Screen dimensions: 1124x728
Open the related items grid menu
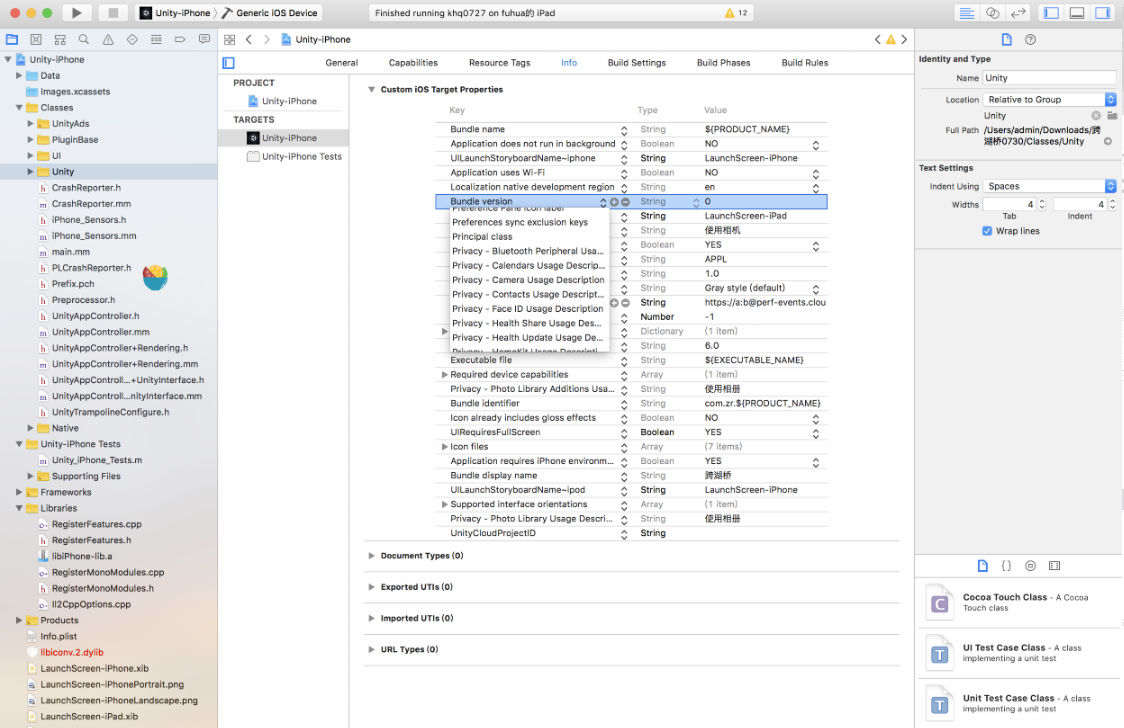point(229,39)
